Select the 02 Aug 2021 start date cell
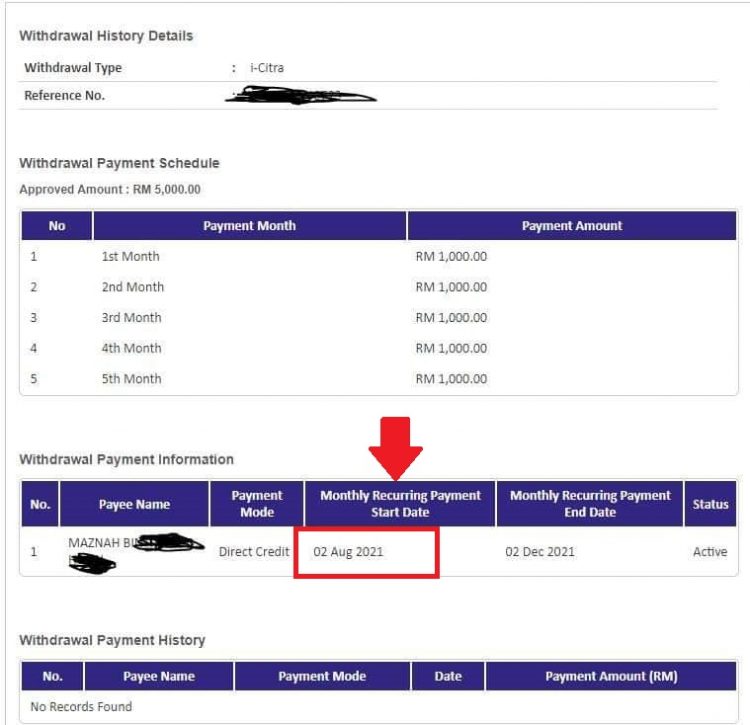Screen dimensions: 750x725 348,552
